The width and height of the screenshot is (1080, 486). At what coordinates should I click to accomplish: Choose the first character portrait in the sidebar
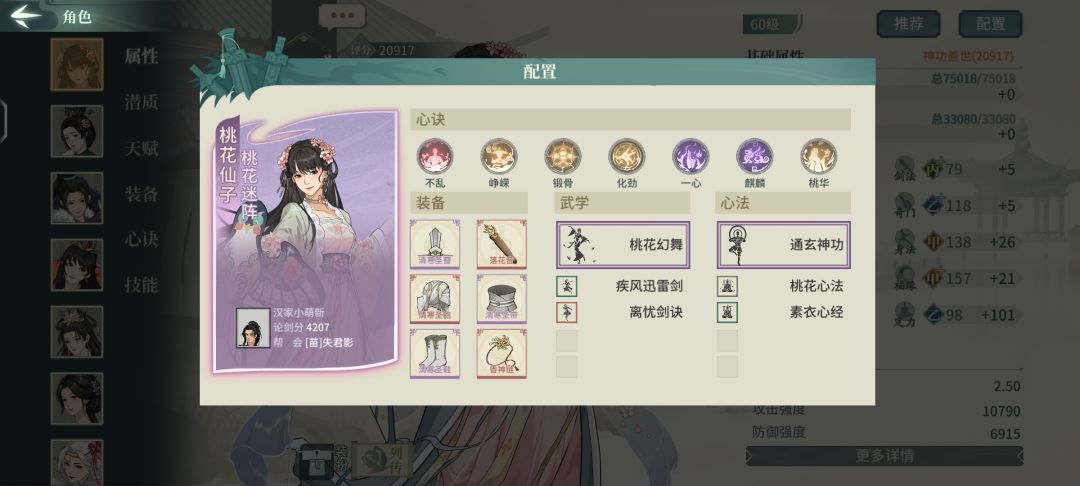point(76,64)
